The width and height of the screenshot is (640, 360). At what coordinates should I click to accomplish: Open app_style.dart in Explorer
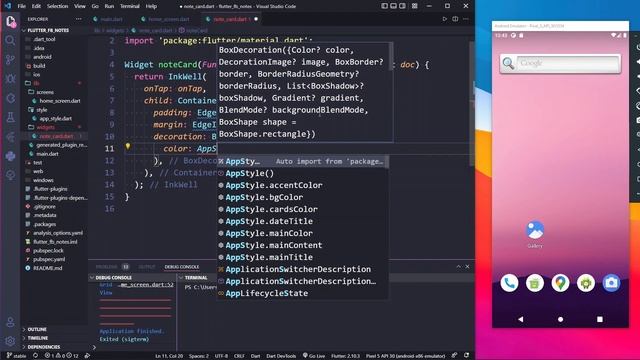(55, 118)
